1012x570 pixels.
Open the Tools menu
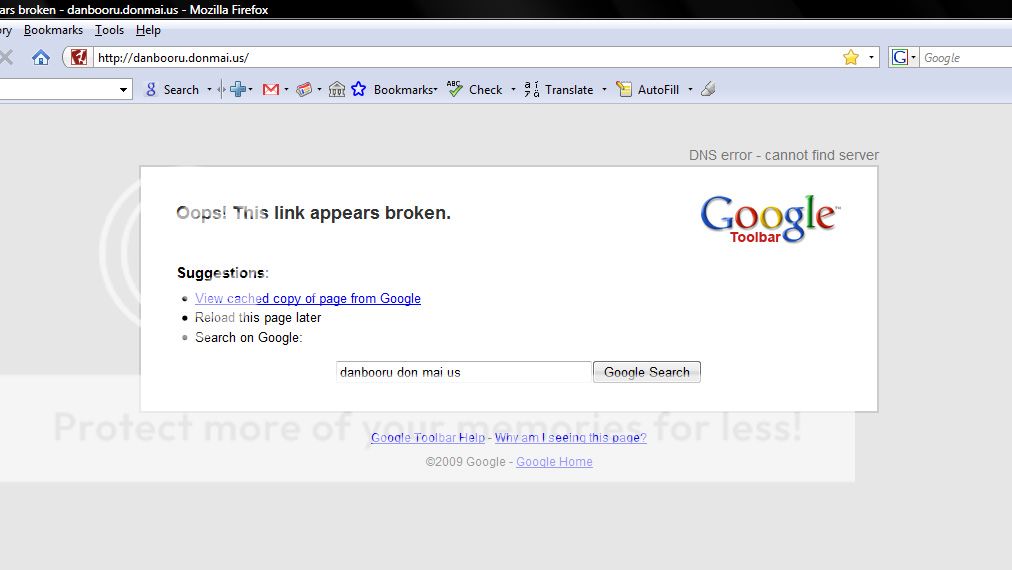(109, 30)
